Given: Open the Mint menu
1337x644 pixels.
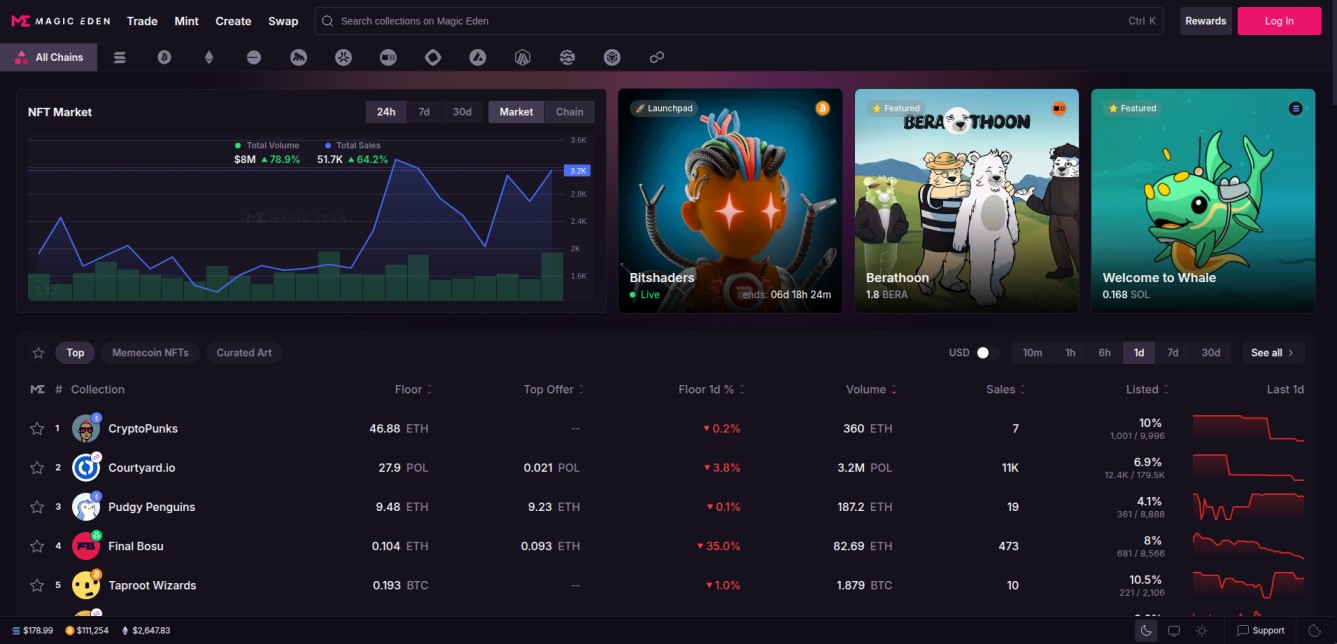Looking at the screenshot, I should point(186,21).
